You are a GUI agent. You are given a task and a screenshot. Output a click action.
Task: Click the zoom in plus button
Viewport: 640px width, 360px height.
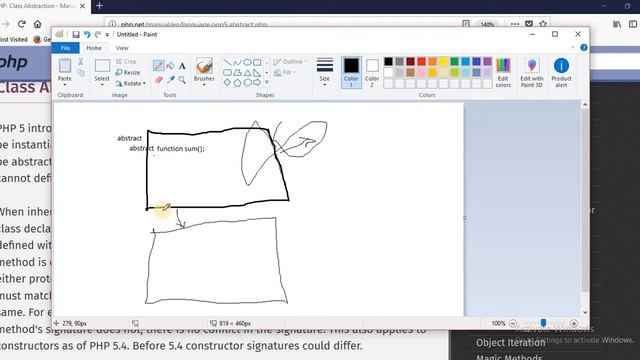click(x=573, y=323)
